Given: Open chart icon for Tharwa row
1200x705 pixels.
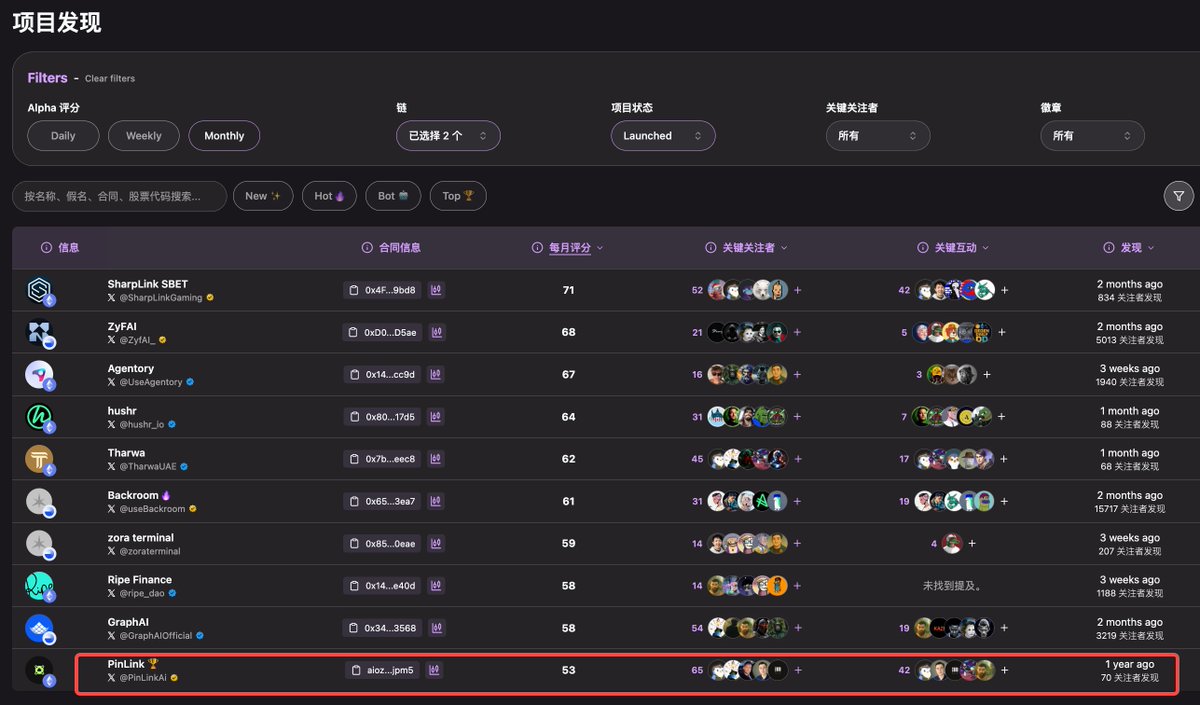Looking at the screenshot, I should 437,459.
